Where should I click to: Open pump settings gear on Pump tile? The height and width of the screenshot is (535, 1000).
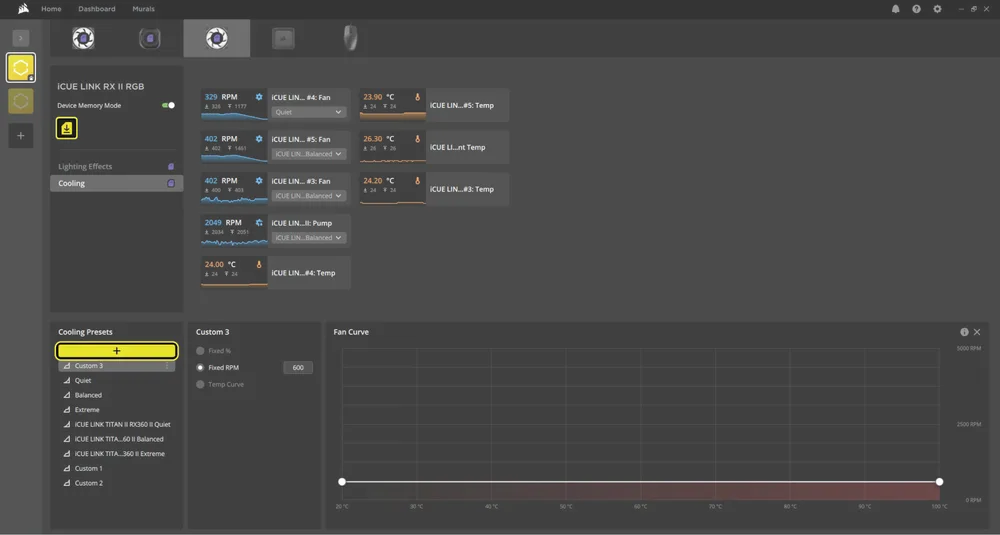259,223
